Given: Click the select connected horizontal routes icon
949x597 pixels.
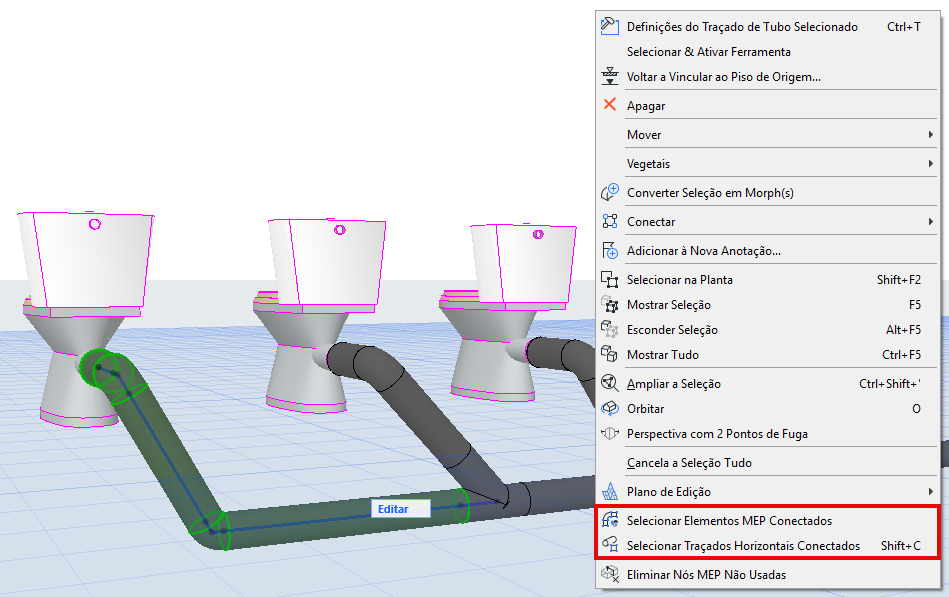Looking at the screenshot, I should click(609, 545).
